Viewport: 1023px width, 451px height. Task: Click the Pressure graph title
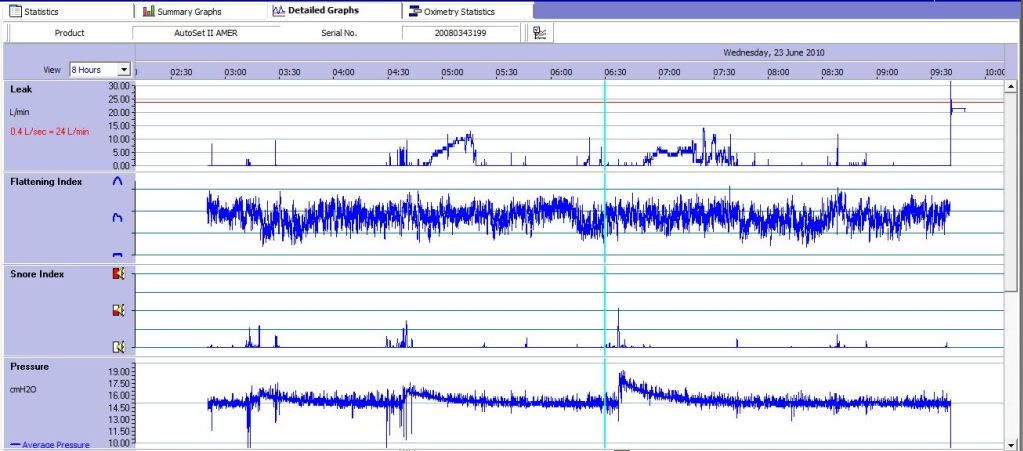pyautogui.click(x=29, y=367)
